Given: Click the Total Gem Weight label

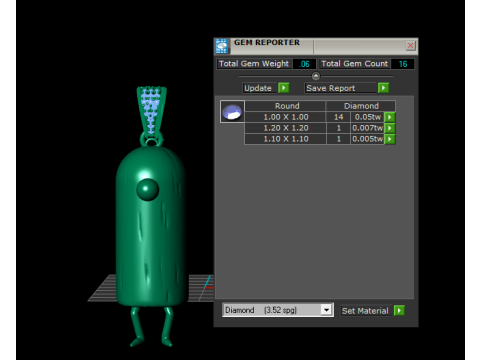Looking at the screenshot, I should coord(254,64).
